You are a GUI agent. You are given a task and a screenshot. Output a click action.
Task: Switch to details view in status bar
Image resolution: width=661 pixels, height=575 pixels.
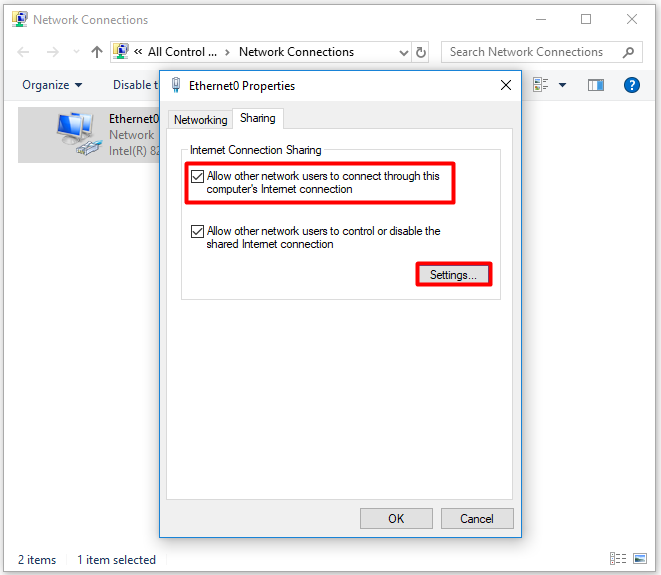pyautogui.click(x=618, y=559)
